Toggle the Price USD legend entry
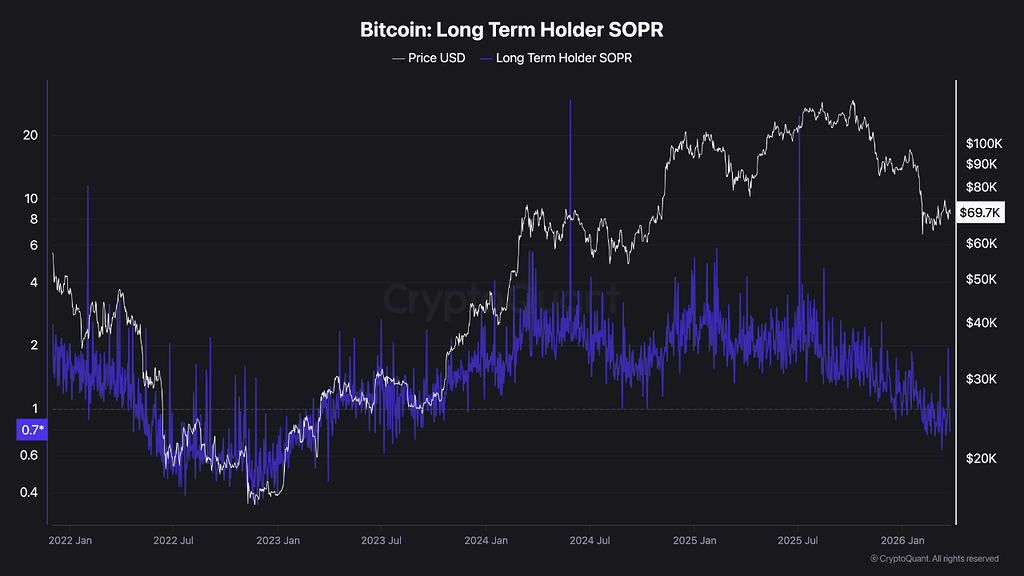This screenshot has width=1024, height=576. pyautogui.click(x=428, y=58)
